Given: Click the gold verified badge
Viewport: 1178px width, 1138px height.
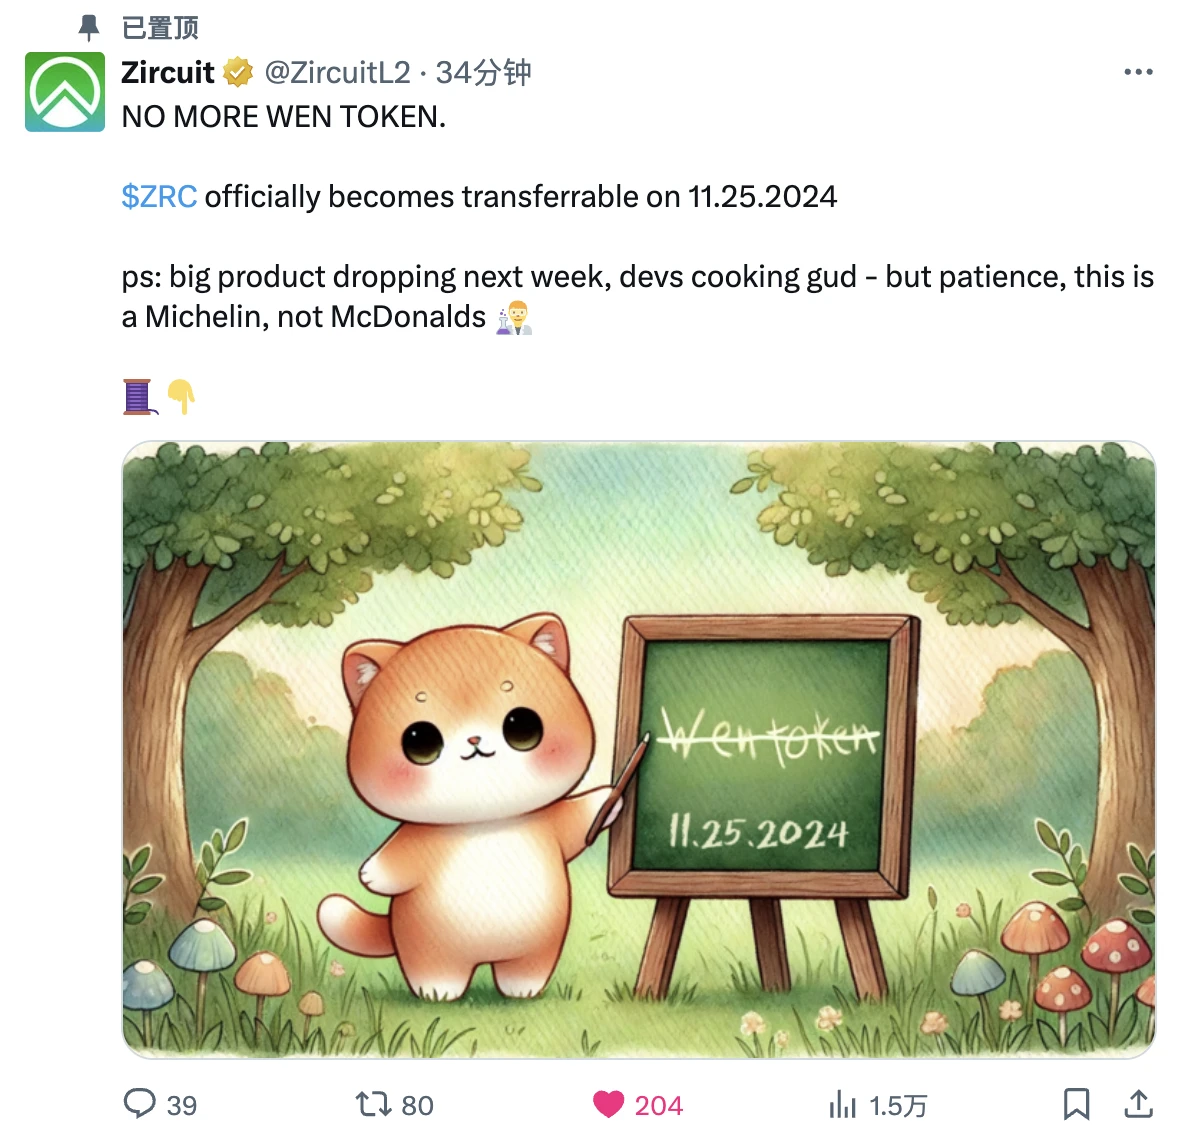Looking at the screenshot, I should pos(238,73).
